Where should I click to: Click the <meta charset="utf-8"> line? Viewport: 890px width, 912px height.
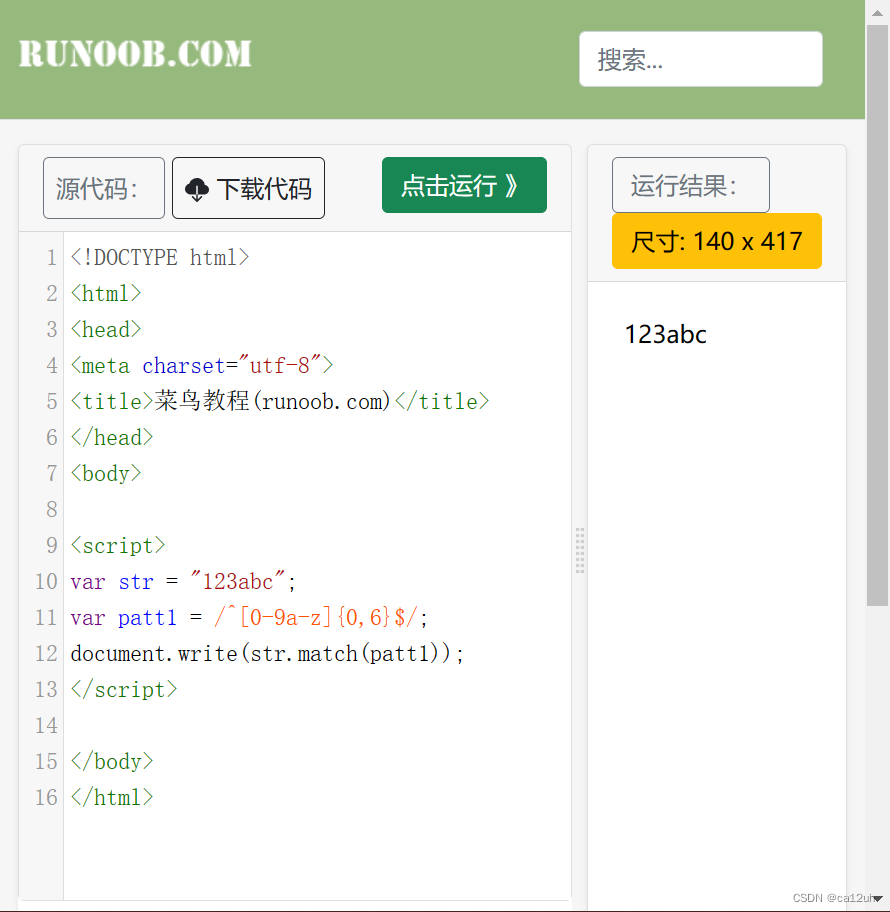click(202, 365)
